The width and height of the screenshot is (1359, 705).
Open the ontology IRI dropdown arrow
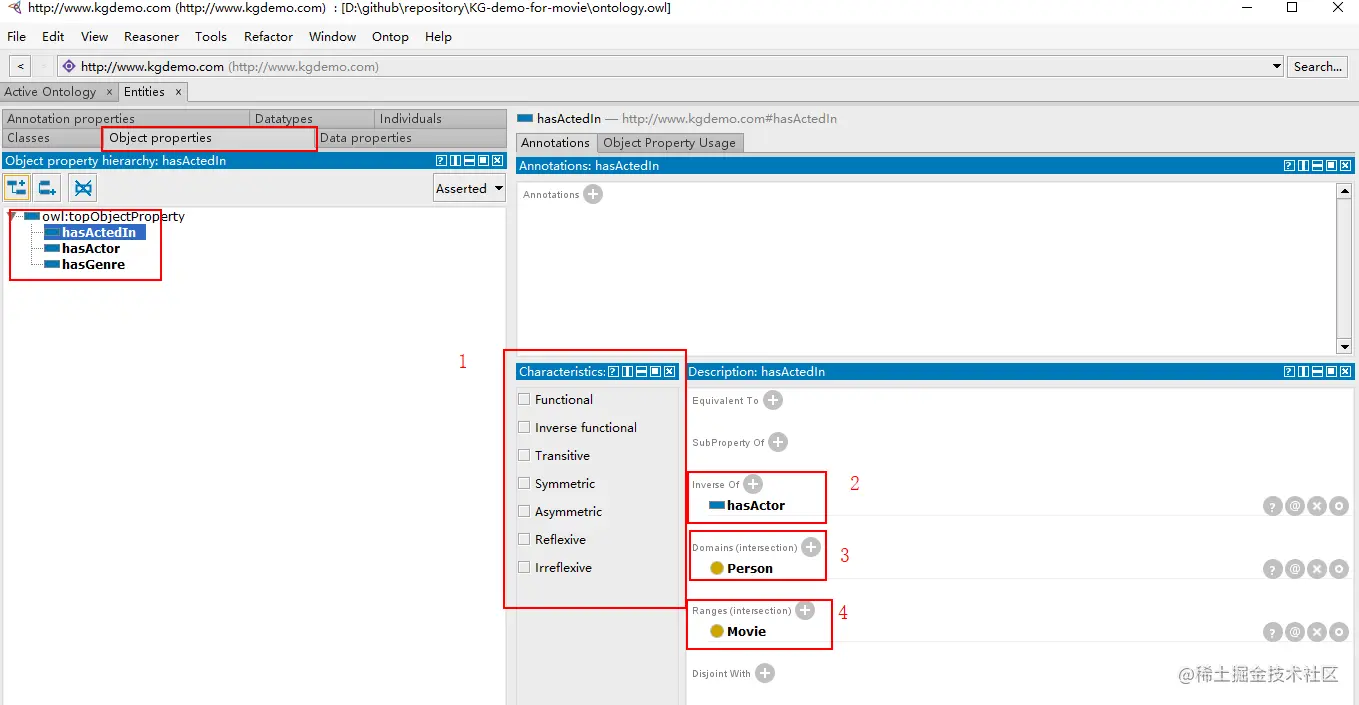[1276, 67]
